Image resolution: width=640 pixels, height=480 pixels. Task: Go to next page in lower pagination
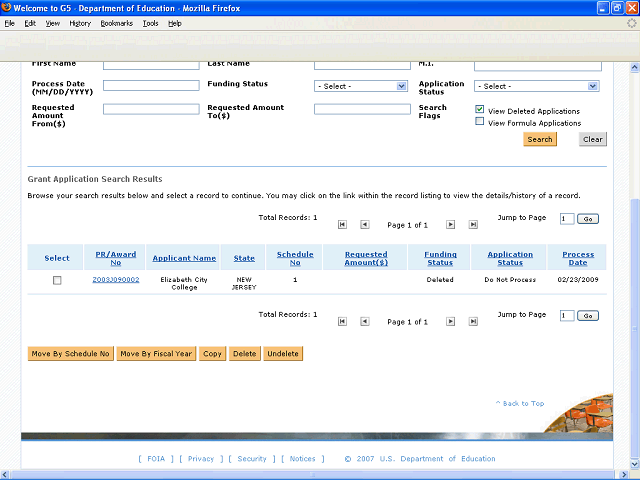tap(450, 322)
